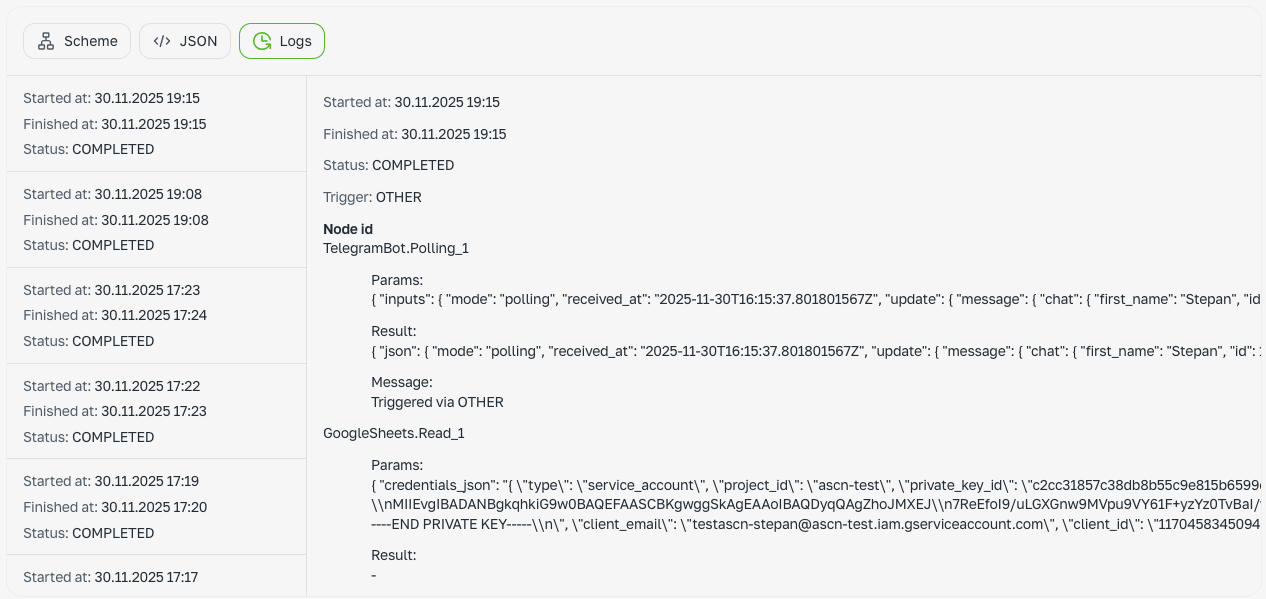
Task: Select the log entry started at 19:08
Action: [156, 220]
